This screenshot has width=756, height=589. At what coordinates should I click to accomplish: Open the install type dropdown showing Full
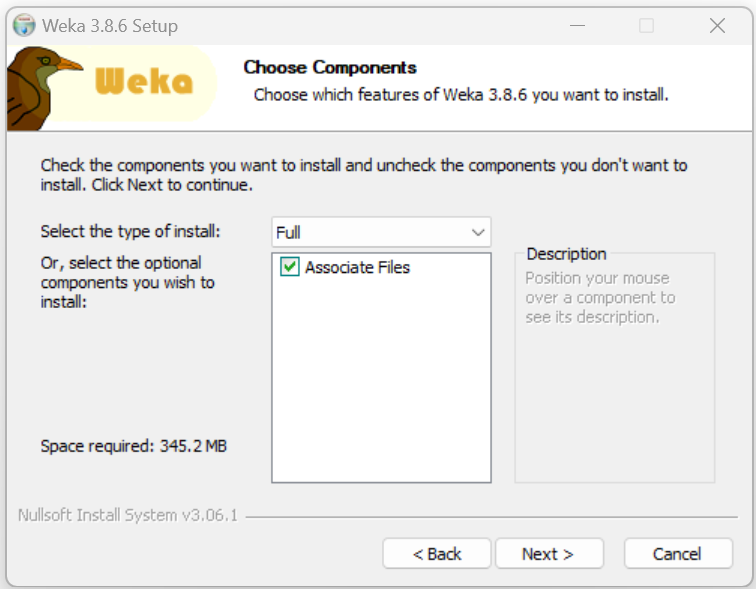tap(381, 232)
